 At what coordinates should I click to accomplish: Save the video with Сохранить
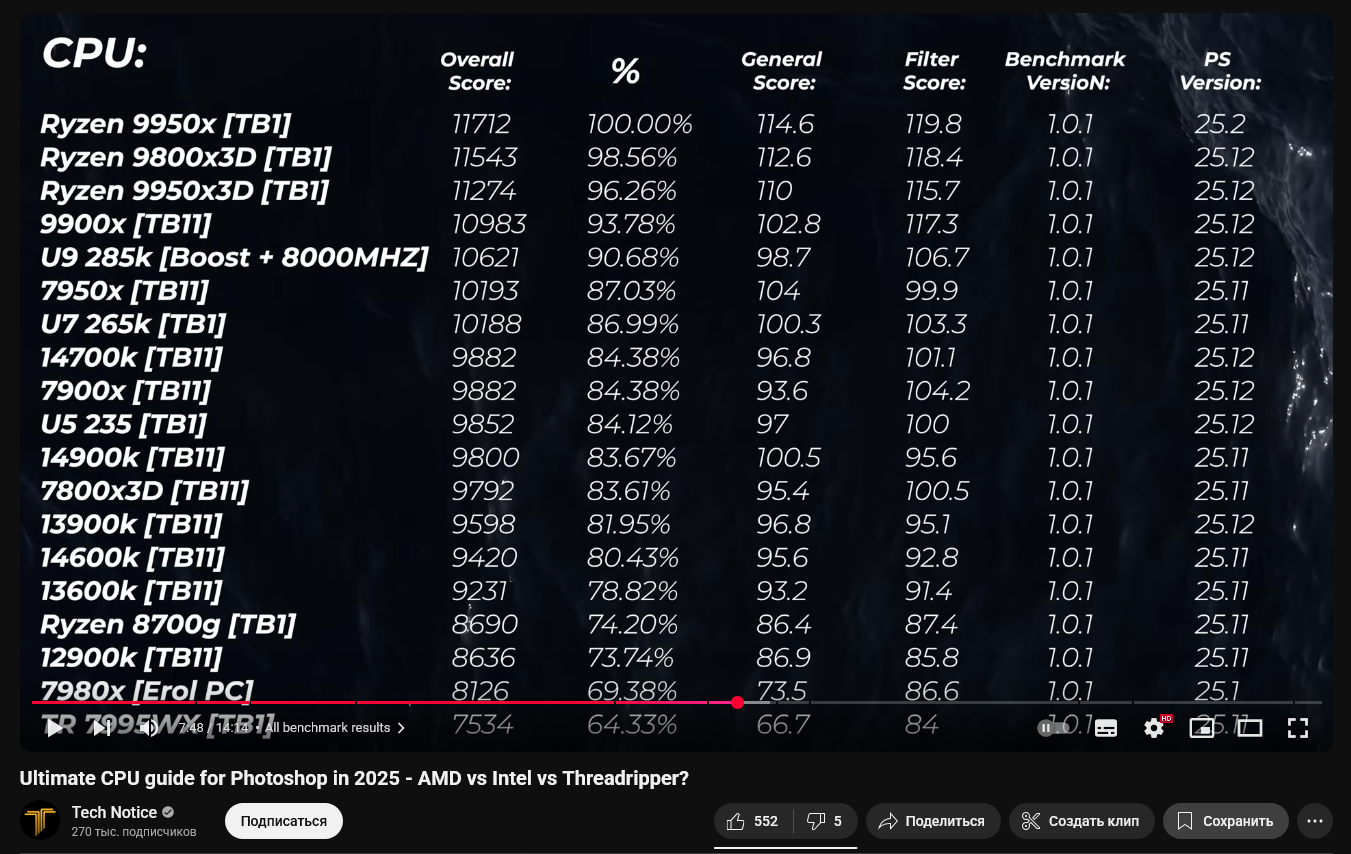[1226, 821]
